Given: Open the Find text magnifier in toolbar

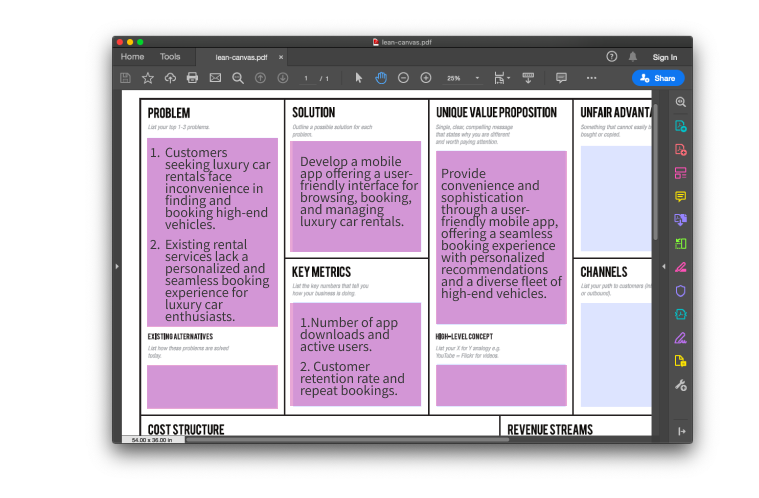Looking at the screenshot, I should pos(238,78).
